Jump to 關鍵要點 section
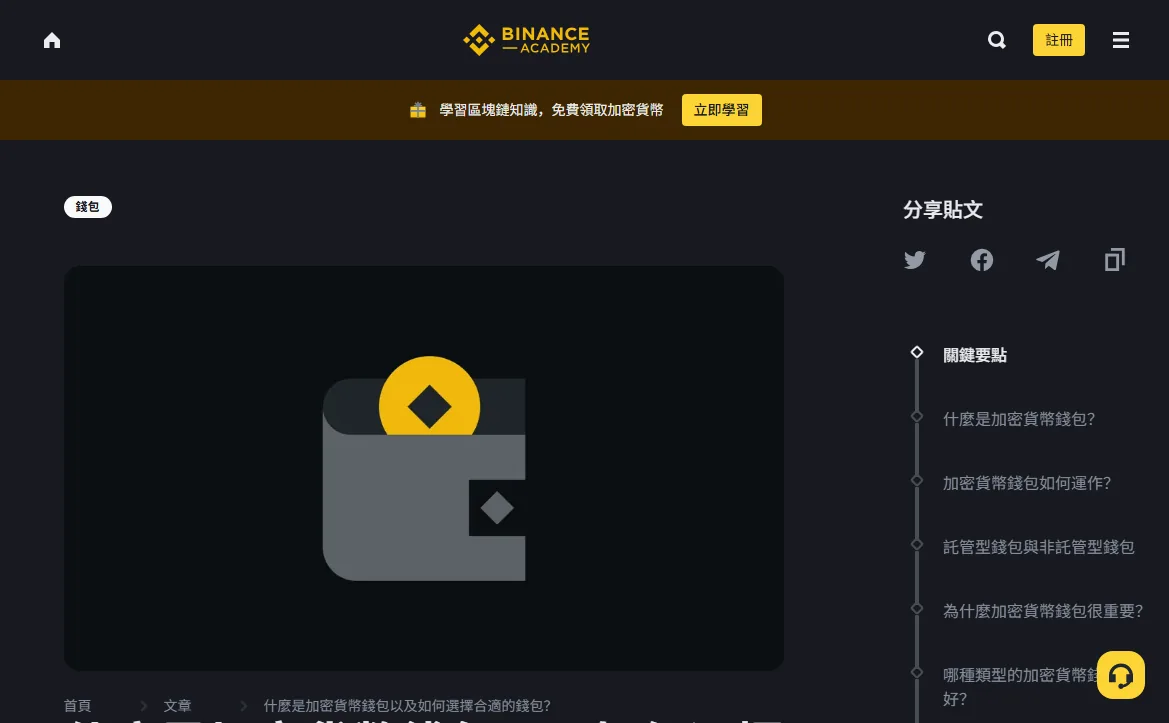The width and height of the screenshot is (1169, 723). [x=975, y=356]
